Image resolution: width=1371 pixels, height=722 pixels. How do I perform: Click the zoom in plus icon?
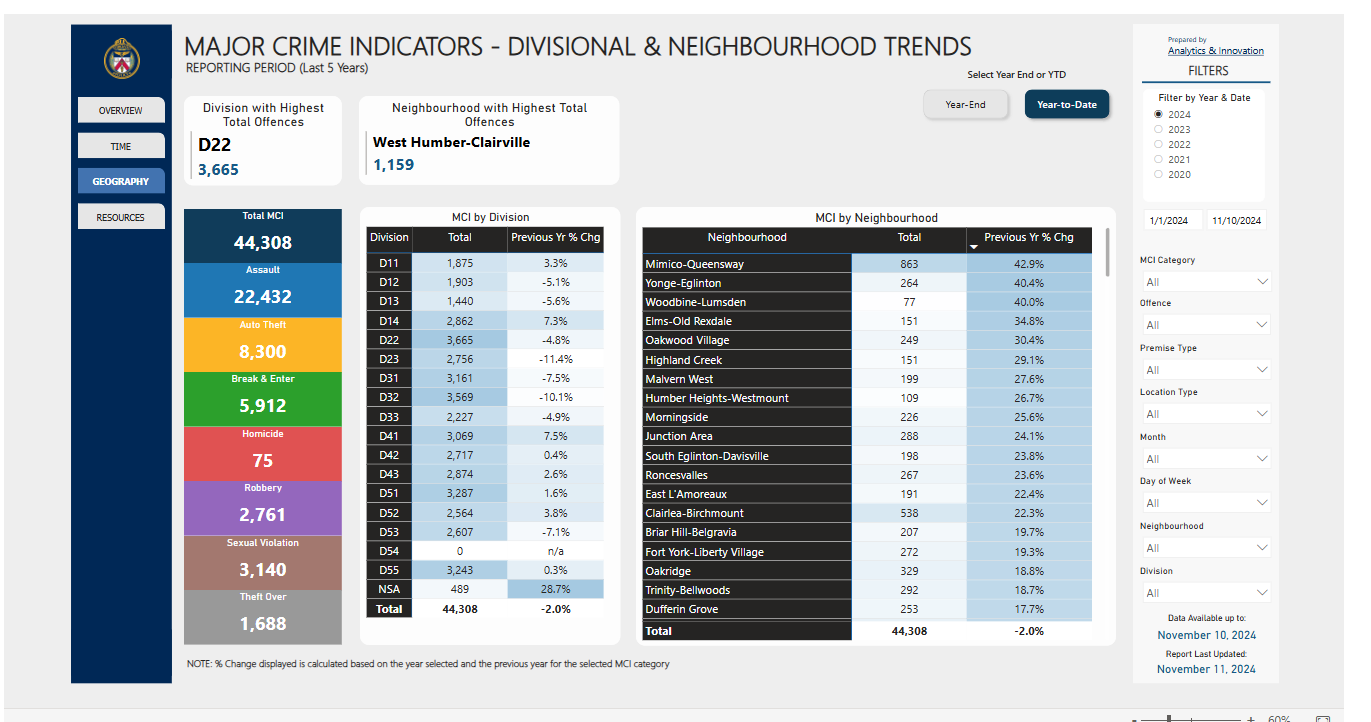pos(1250,719)
